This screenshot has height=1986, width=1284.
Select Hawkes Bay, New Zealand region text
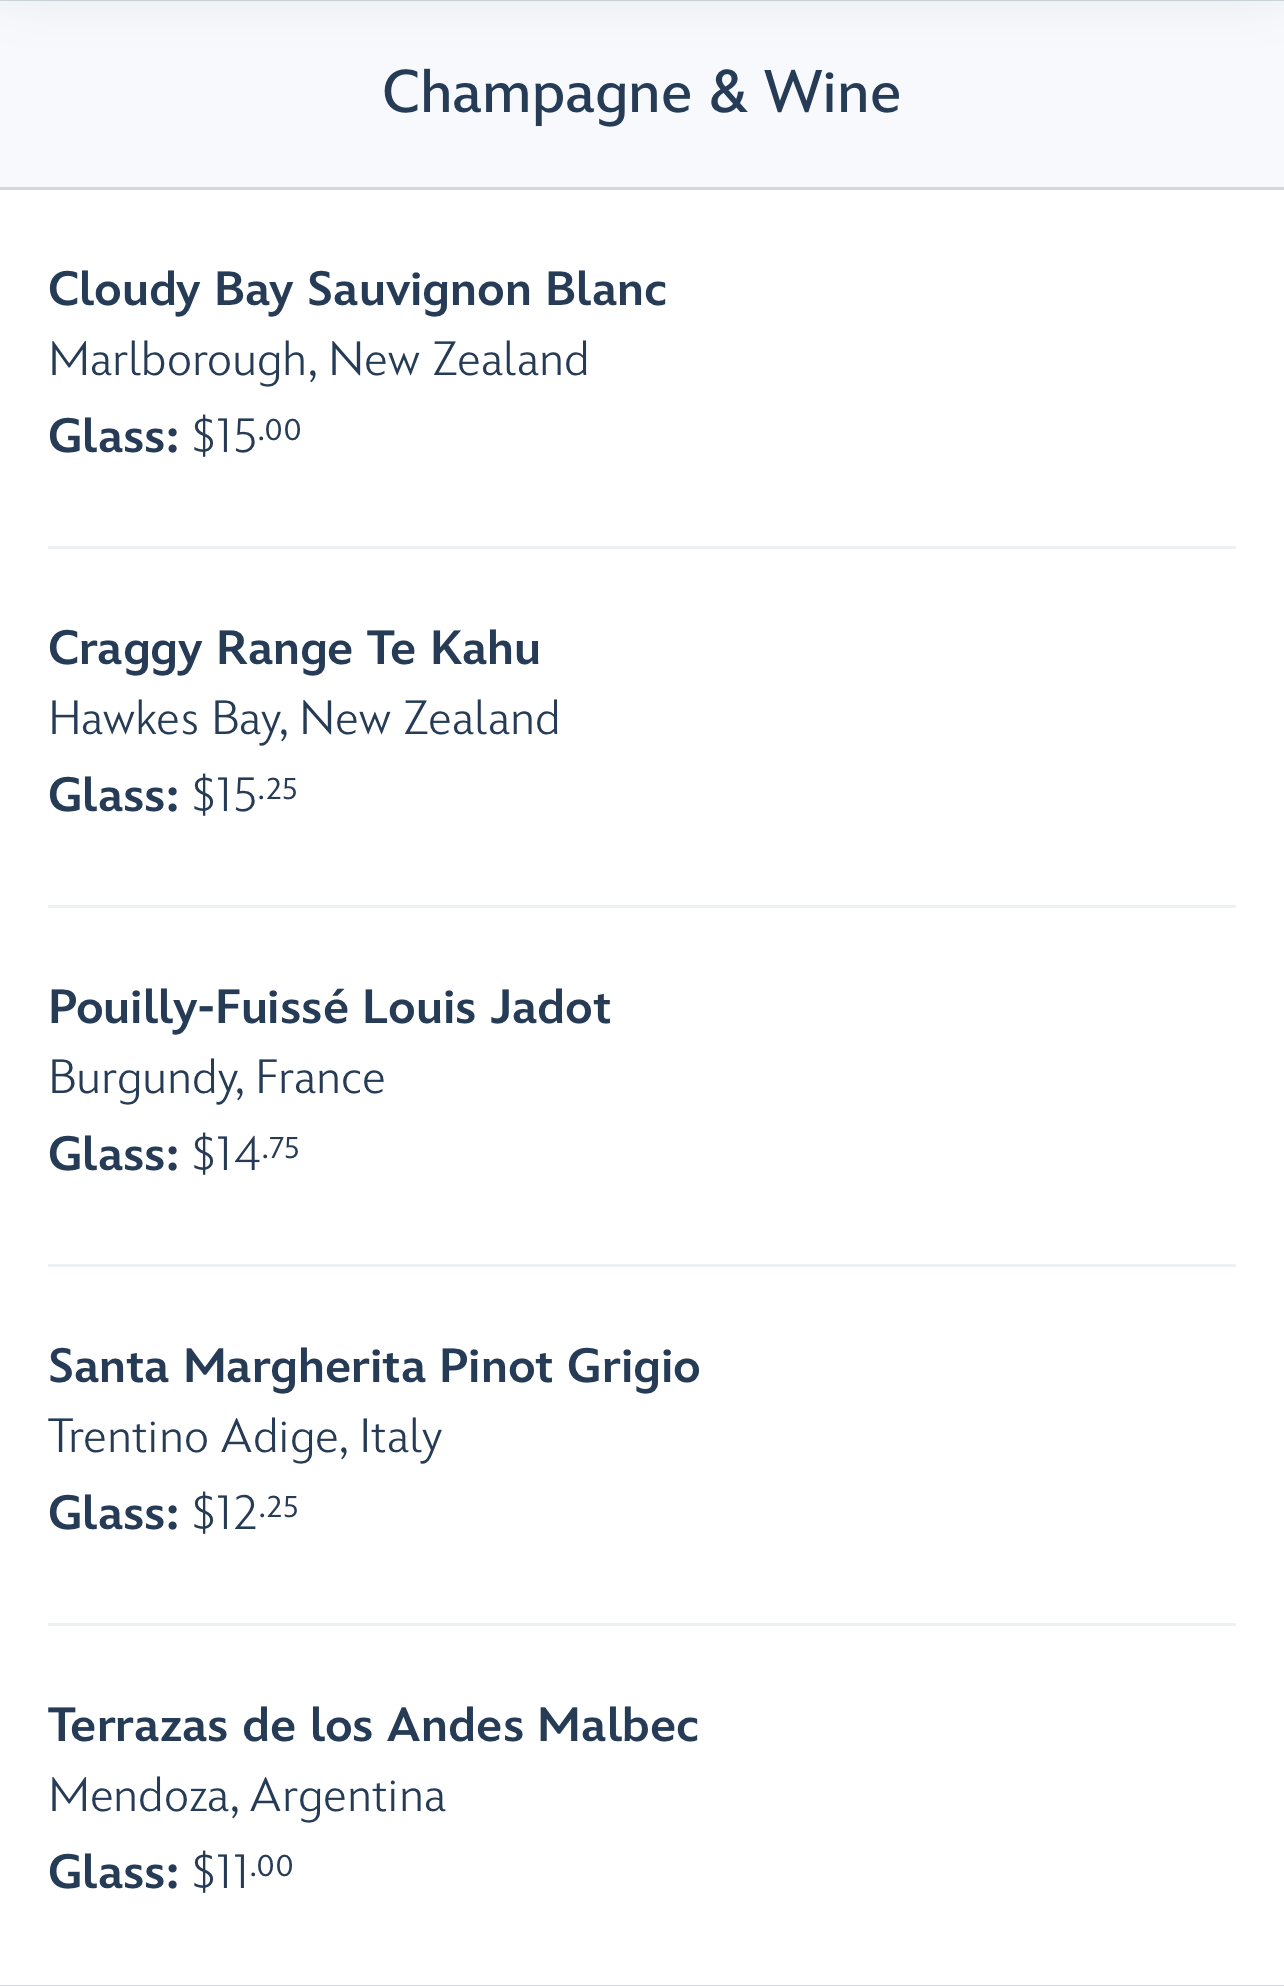(304, 719)
